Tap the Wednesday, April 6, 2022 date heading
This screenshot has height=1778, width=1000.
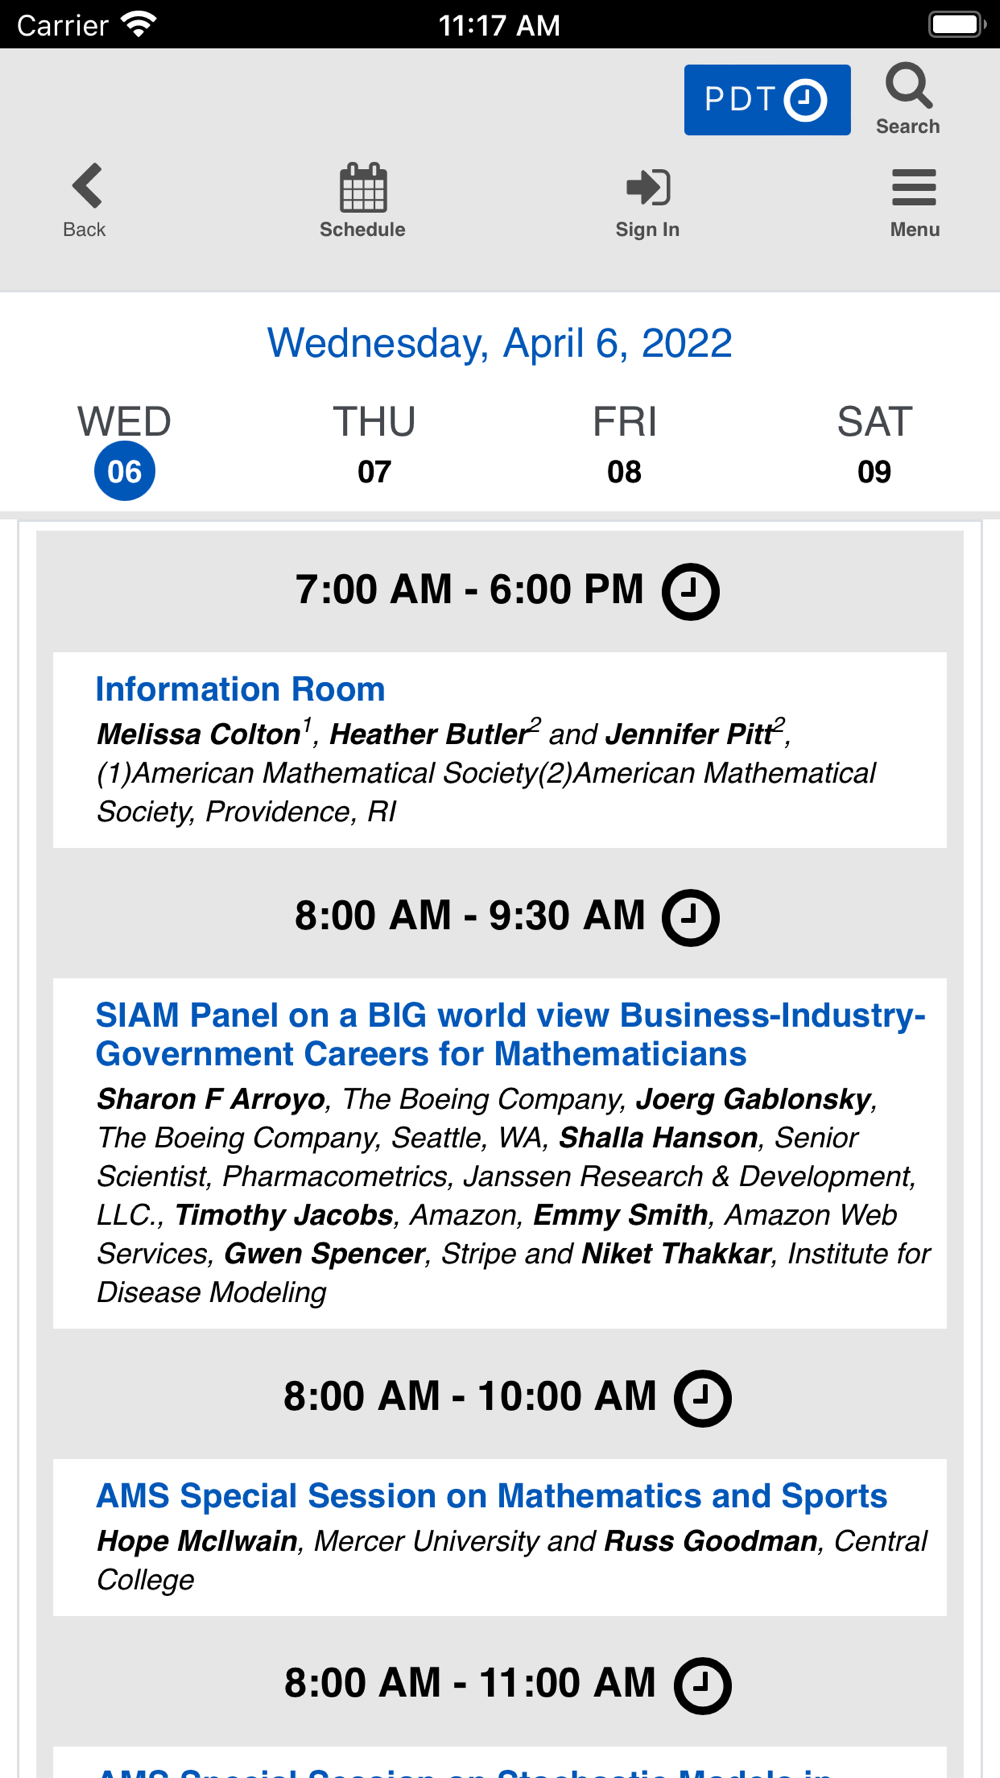[499, 343]
